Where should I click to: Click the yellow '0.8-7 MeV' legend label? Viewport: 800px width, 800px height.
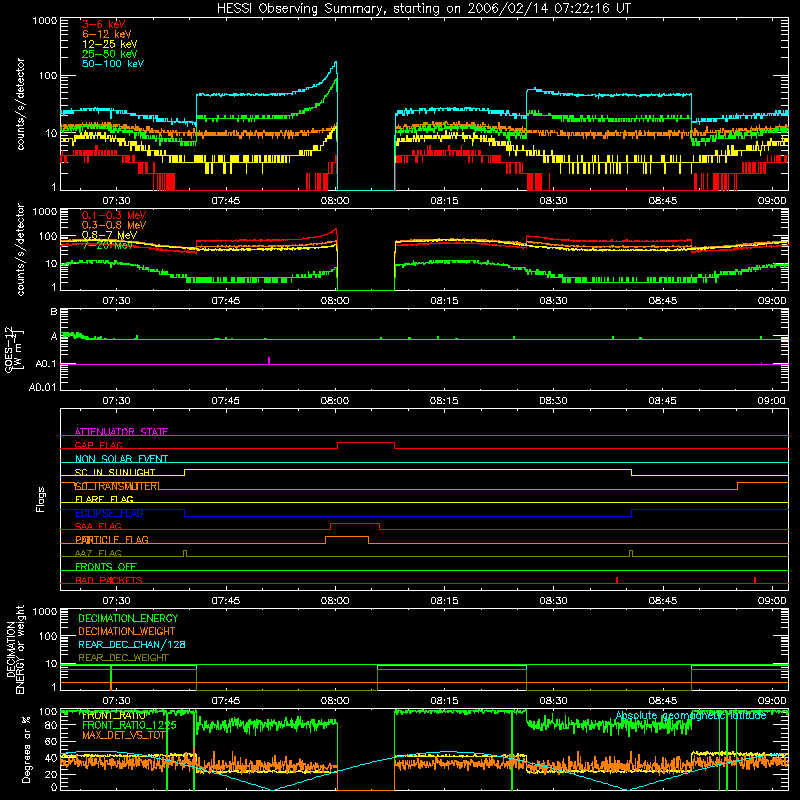[110, 235]
